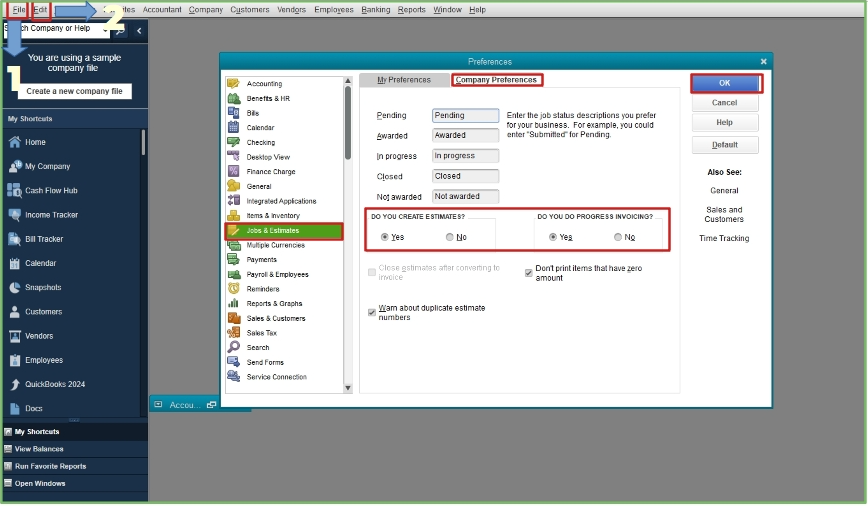Open Sales and Customers under Also See
This screenshot has width=868, height=506.
[x=724, y=214]
